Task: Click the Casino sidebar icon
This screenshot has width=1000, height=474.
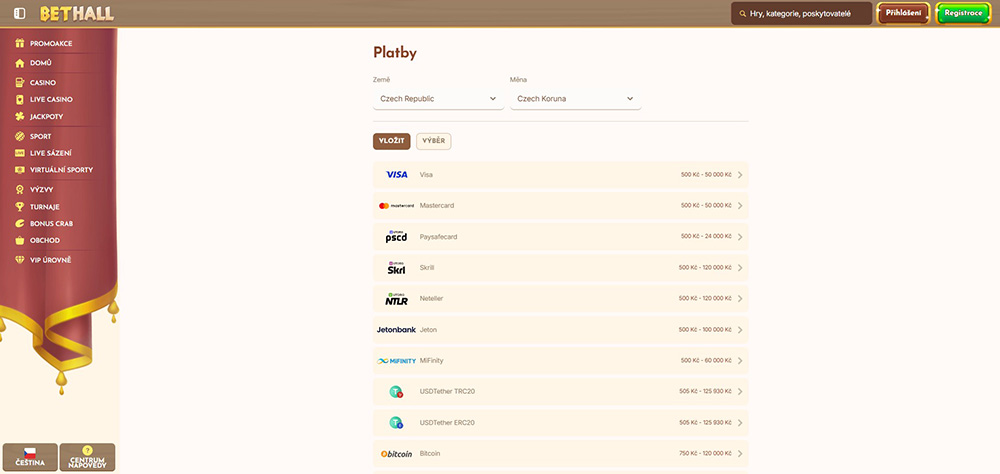Action: pyautogui.click(x=19, y=82)
